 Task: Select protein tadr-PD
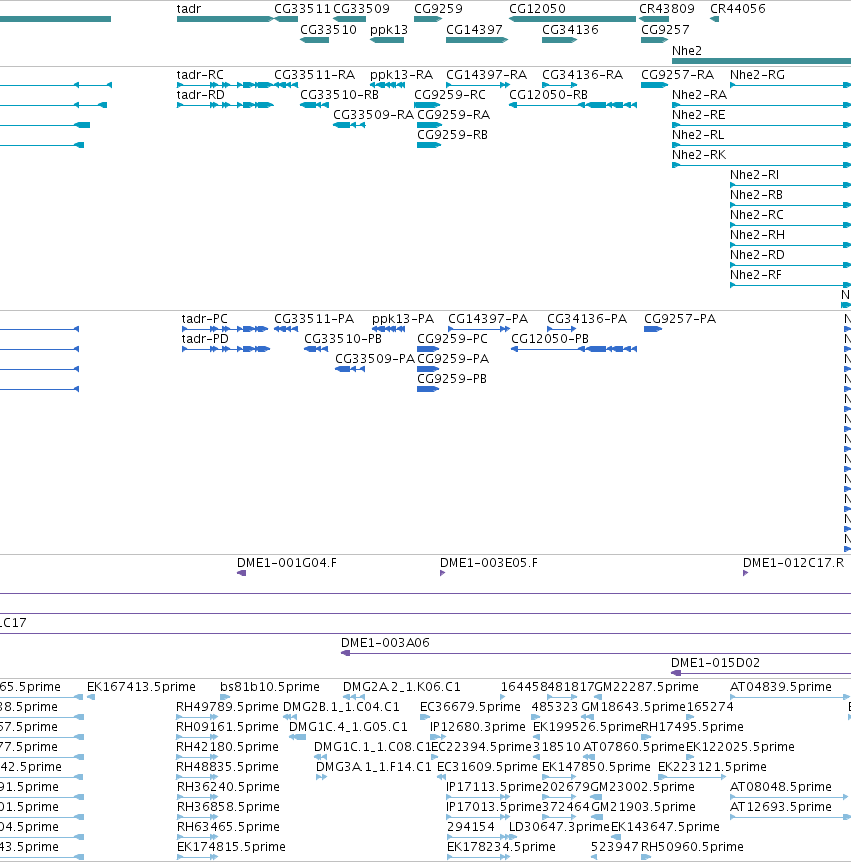coord(205,339)
